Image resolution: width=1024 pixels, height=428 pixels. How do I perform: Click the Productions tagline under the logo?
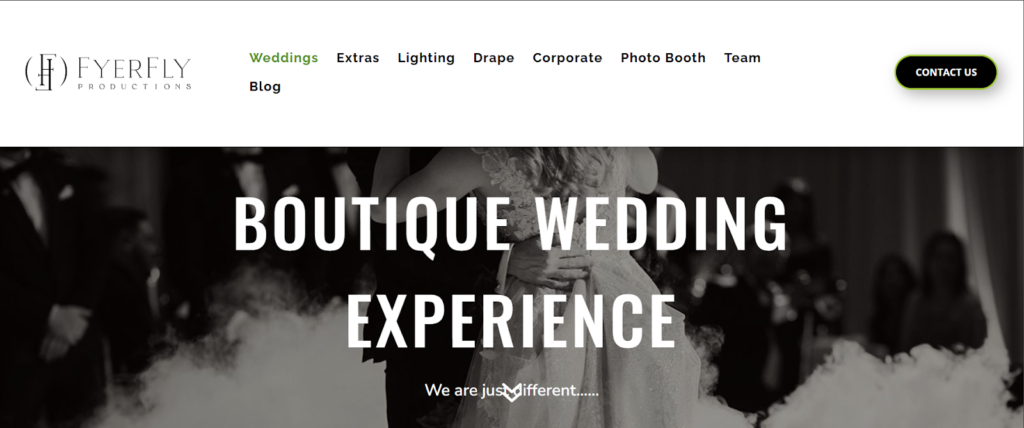click(134, 86)
